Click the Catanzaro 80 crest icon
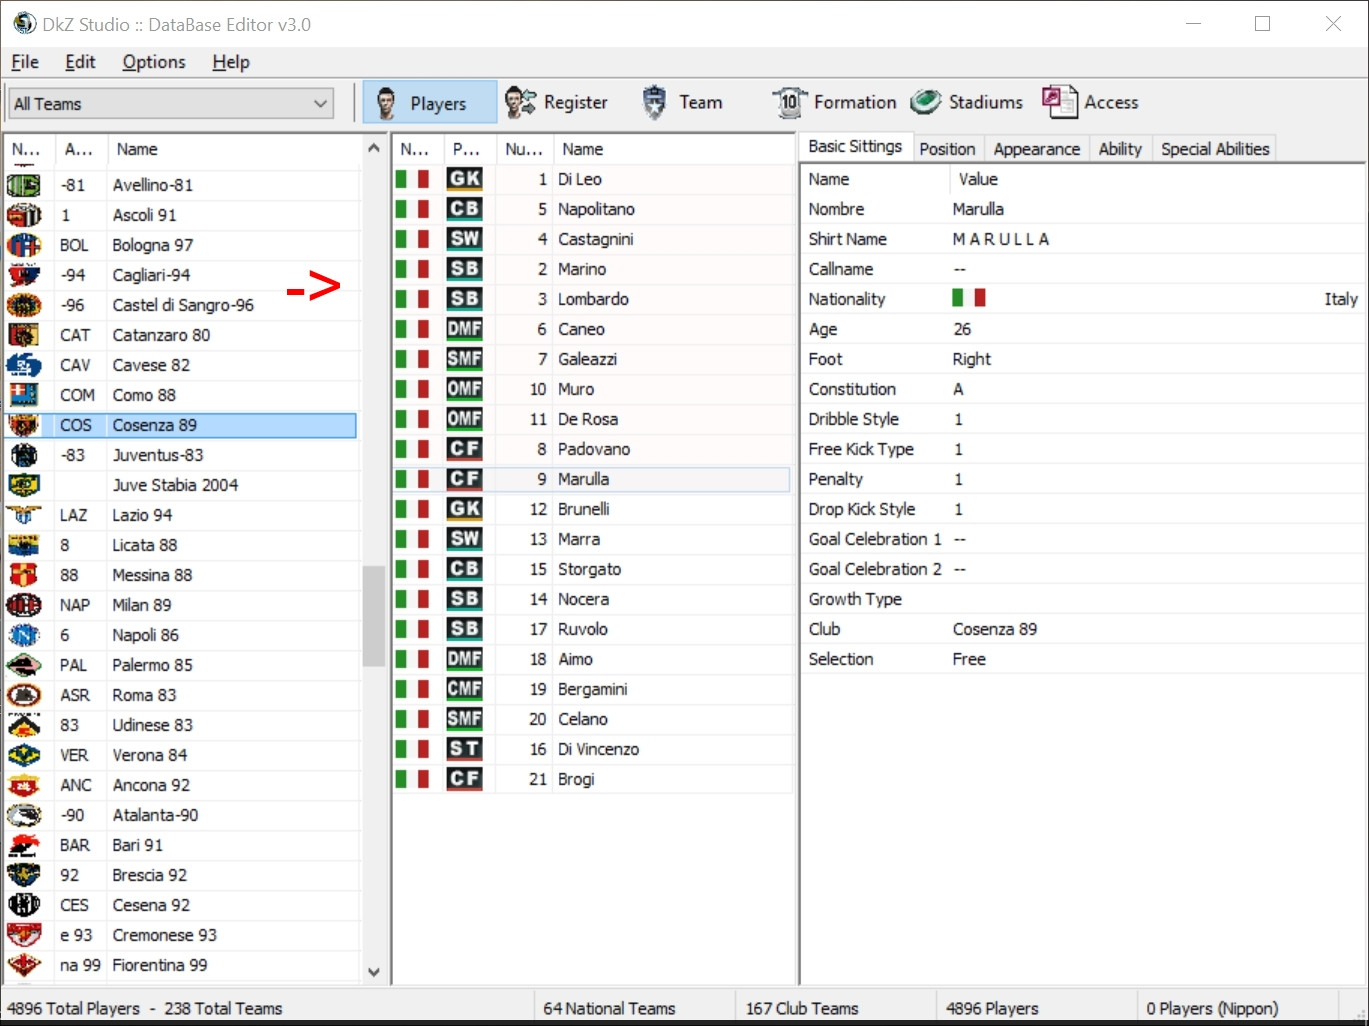Image resolution: width=1369 pixels, height=1026 pixels. tap(24, 335)
